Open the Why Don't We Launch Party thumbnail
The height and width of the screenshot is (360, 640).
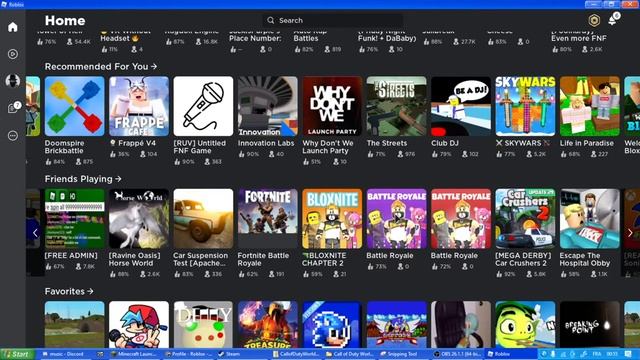click(332, 106)
